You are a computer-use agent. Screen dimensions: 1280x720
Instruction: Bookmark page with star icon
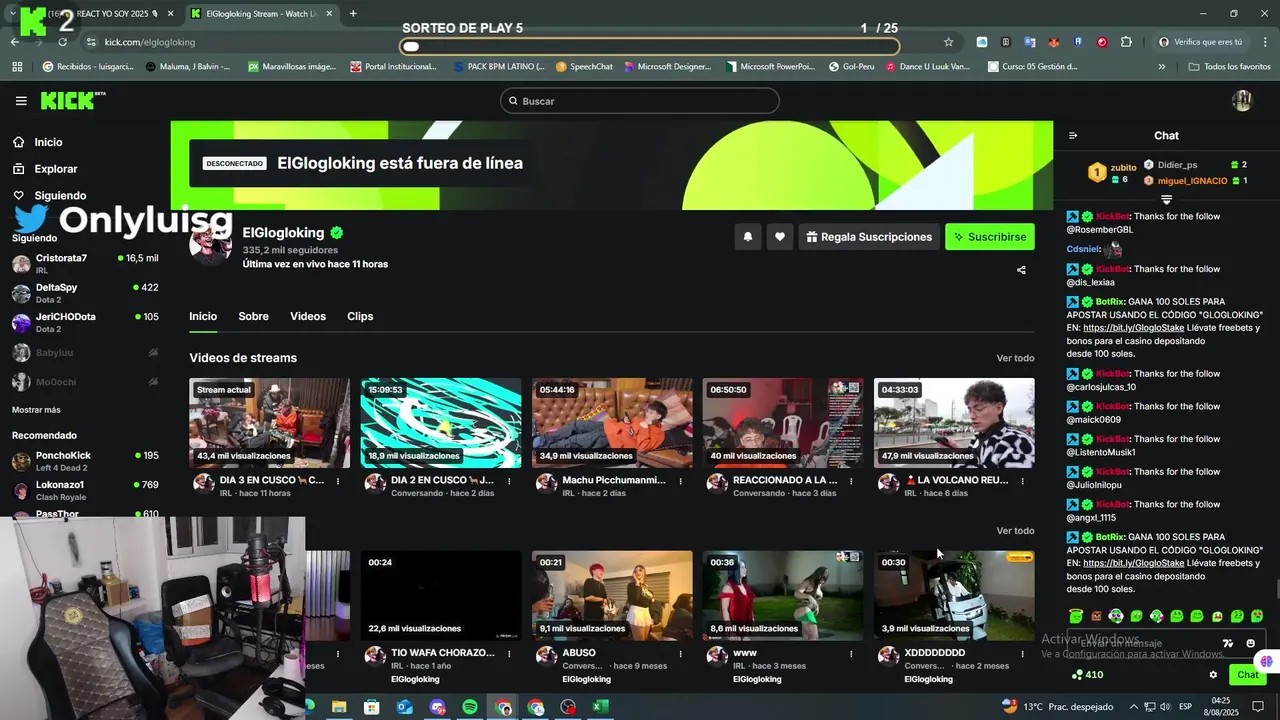(948, 42)
